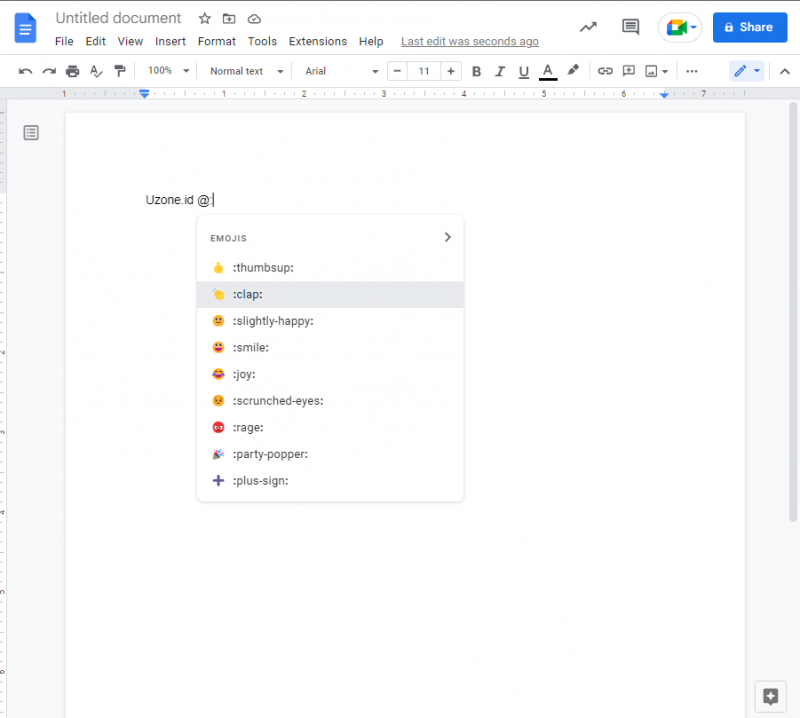The image size is (800, 718).
Task: Toggle italic formatting
Action: coord(500,71)
